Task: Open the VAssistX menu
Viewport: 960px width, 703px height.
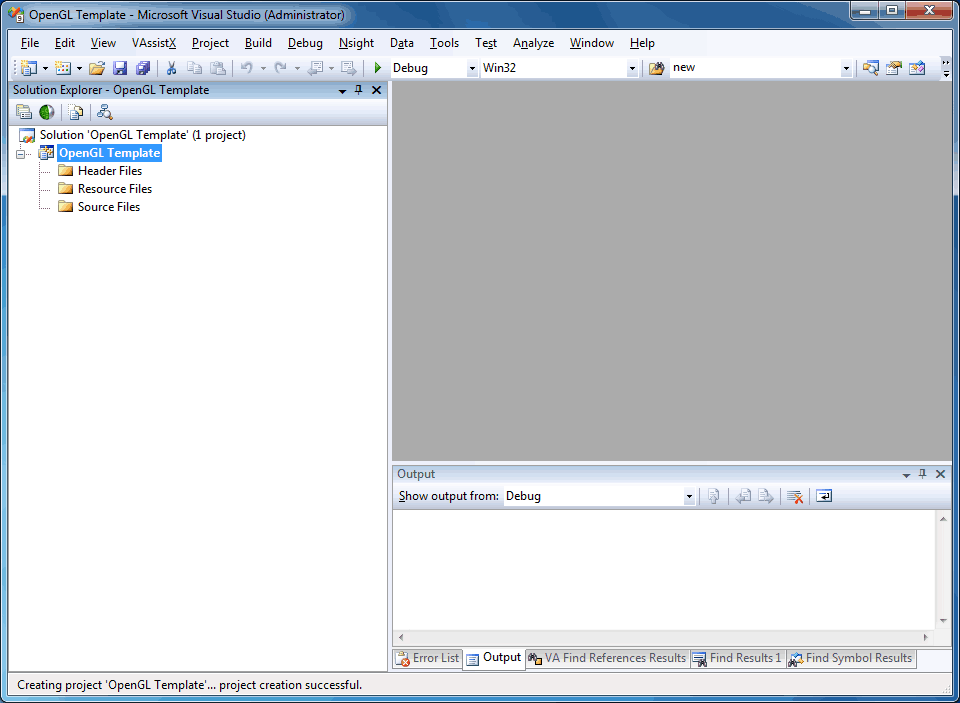Action: point(154,43)
